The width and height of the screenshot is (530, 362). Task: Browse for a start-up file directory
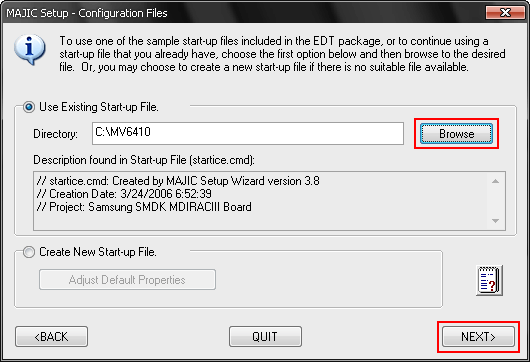(456, 134)
